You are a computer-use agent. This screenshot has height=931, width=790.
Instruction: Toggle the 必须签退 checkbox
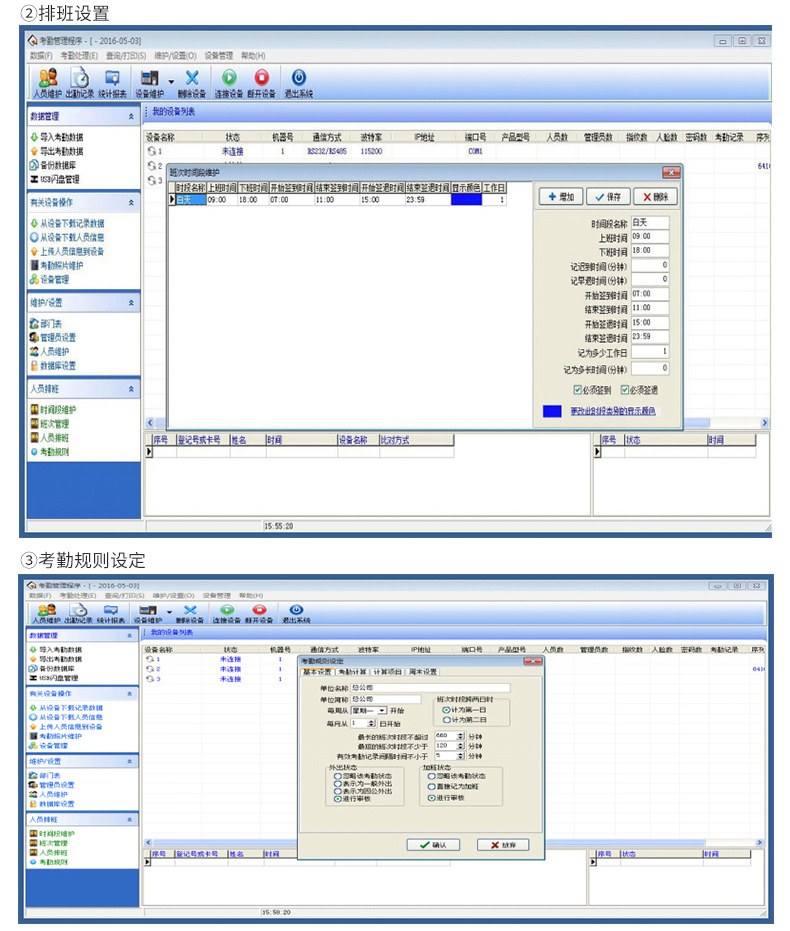coord(626,390)
